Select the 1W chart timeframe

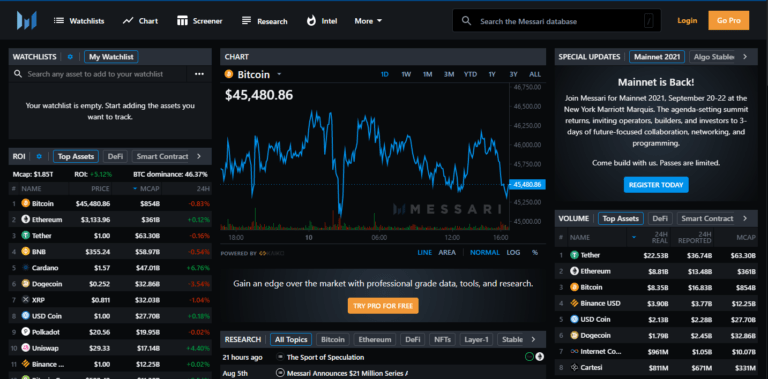point(406,74)
